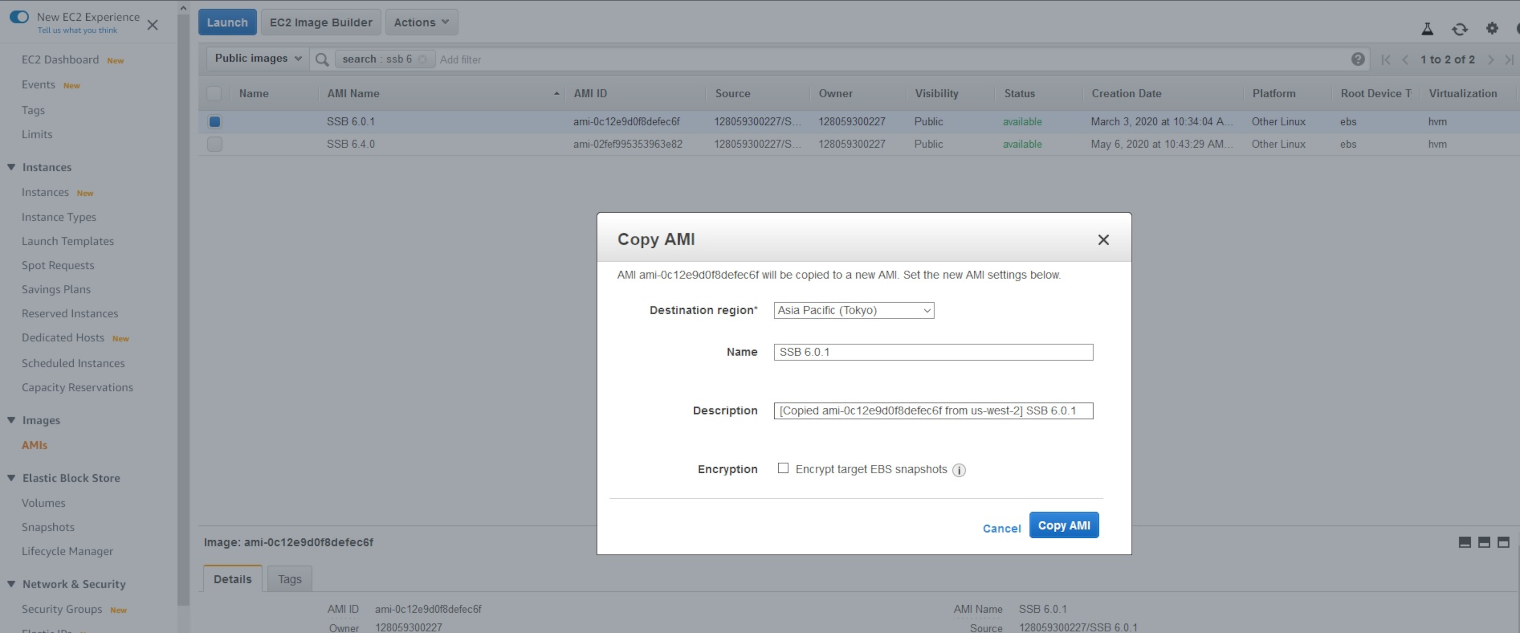Toggle the New EC2 Experience switch
The image size is (1520, 633).
point(19,17)
